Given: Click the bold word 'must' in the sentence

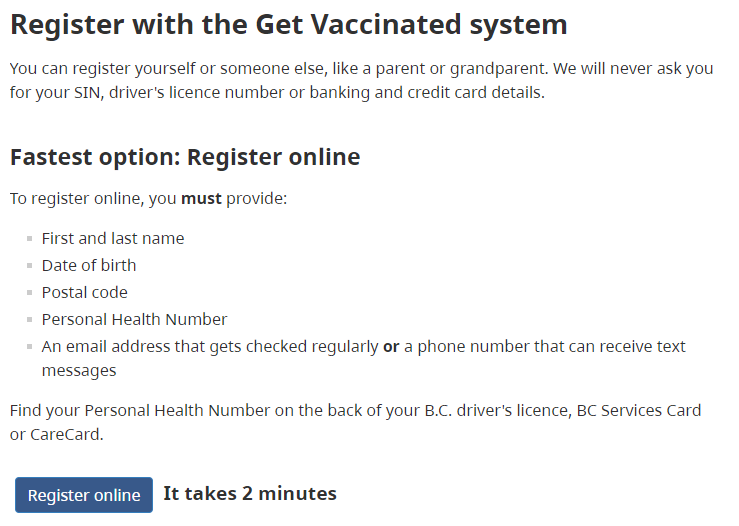Looking at the screenshot, I should pos(201,198).
